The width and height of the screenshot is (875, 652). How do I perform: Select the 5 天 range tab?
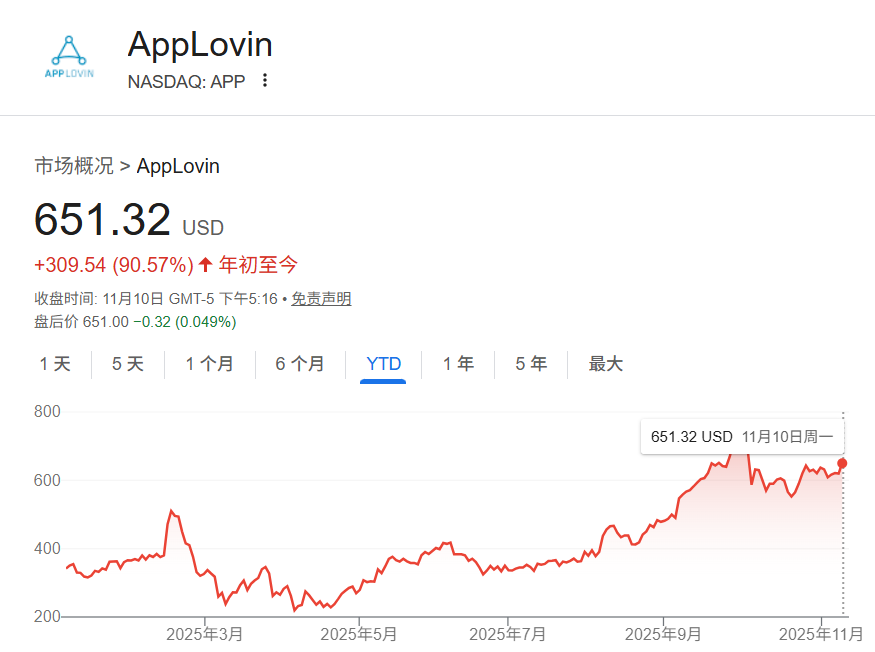(127, 364)
